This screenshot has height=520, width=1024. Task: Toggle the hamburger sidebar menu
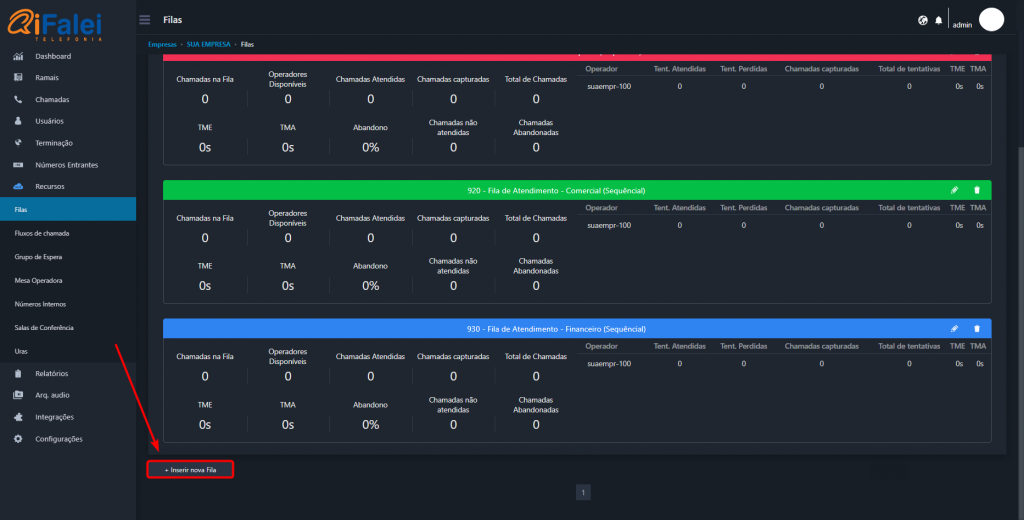pos(145,20)
